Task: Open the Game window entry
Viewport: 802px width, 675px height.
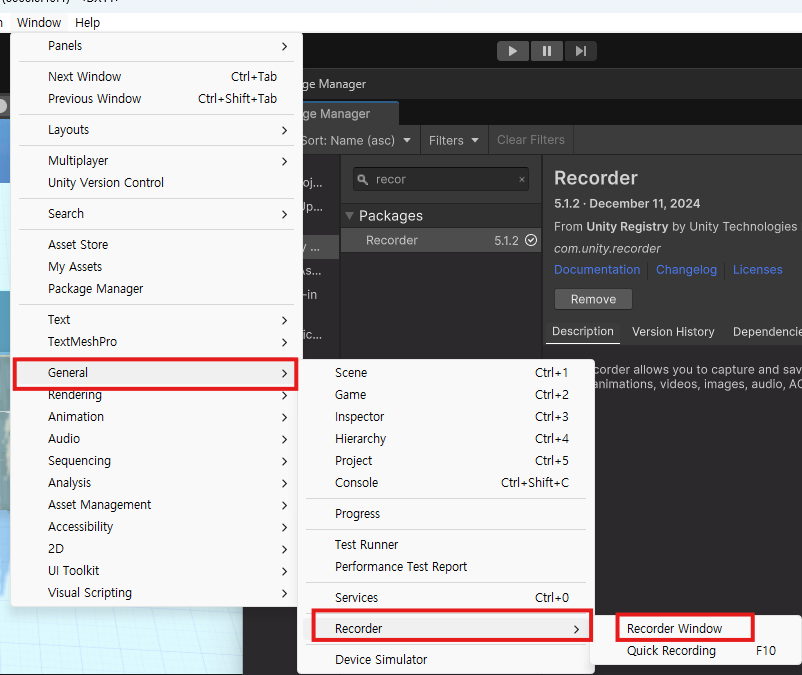Action: click(x=445, y=395)
